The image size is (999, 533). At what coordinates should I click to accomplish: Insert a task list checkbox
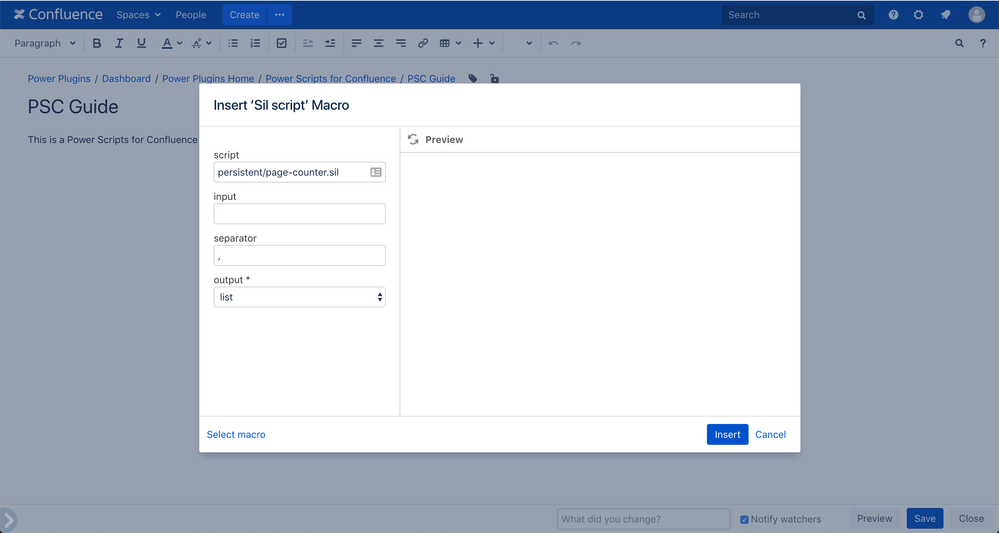pyautogui.click(x=282, y=43)
